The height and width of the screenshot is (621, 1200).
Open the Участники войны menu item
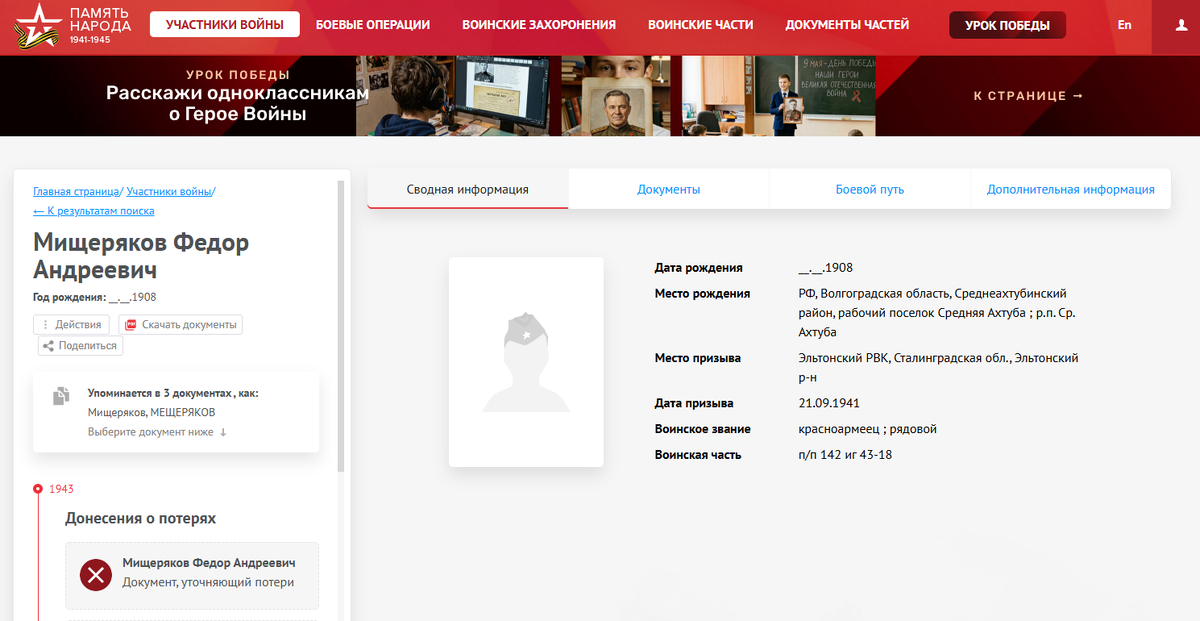pos(225,25)
